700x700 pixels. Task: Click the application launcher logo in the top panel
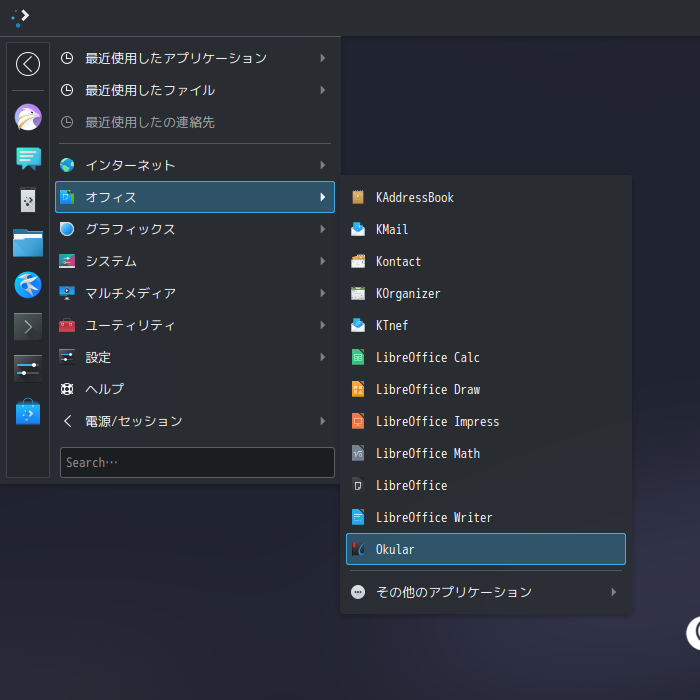point(20,18)
